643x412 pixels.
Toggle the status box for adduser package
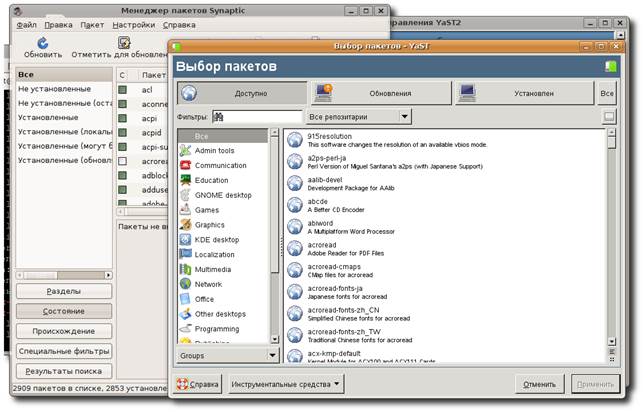pos(122,190)
